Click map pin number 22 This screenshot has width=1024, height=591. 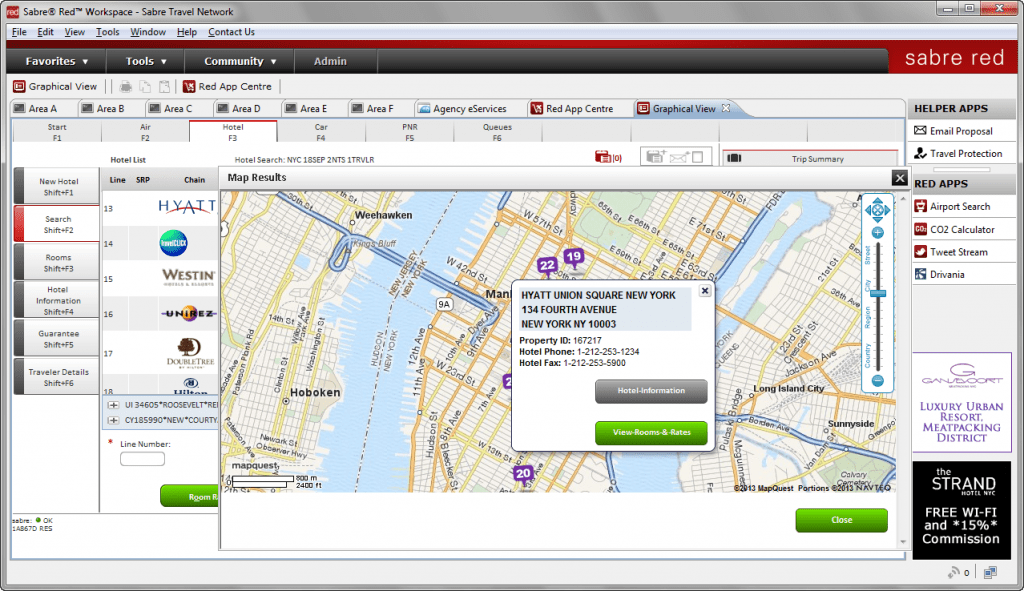pos(547,266)
